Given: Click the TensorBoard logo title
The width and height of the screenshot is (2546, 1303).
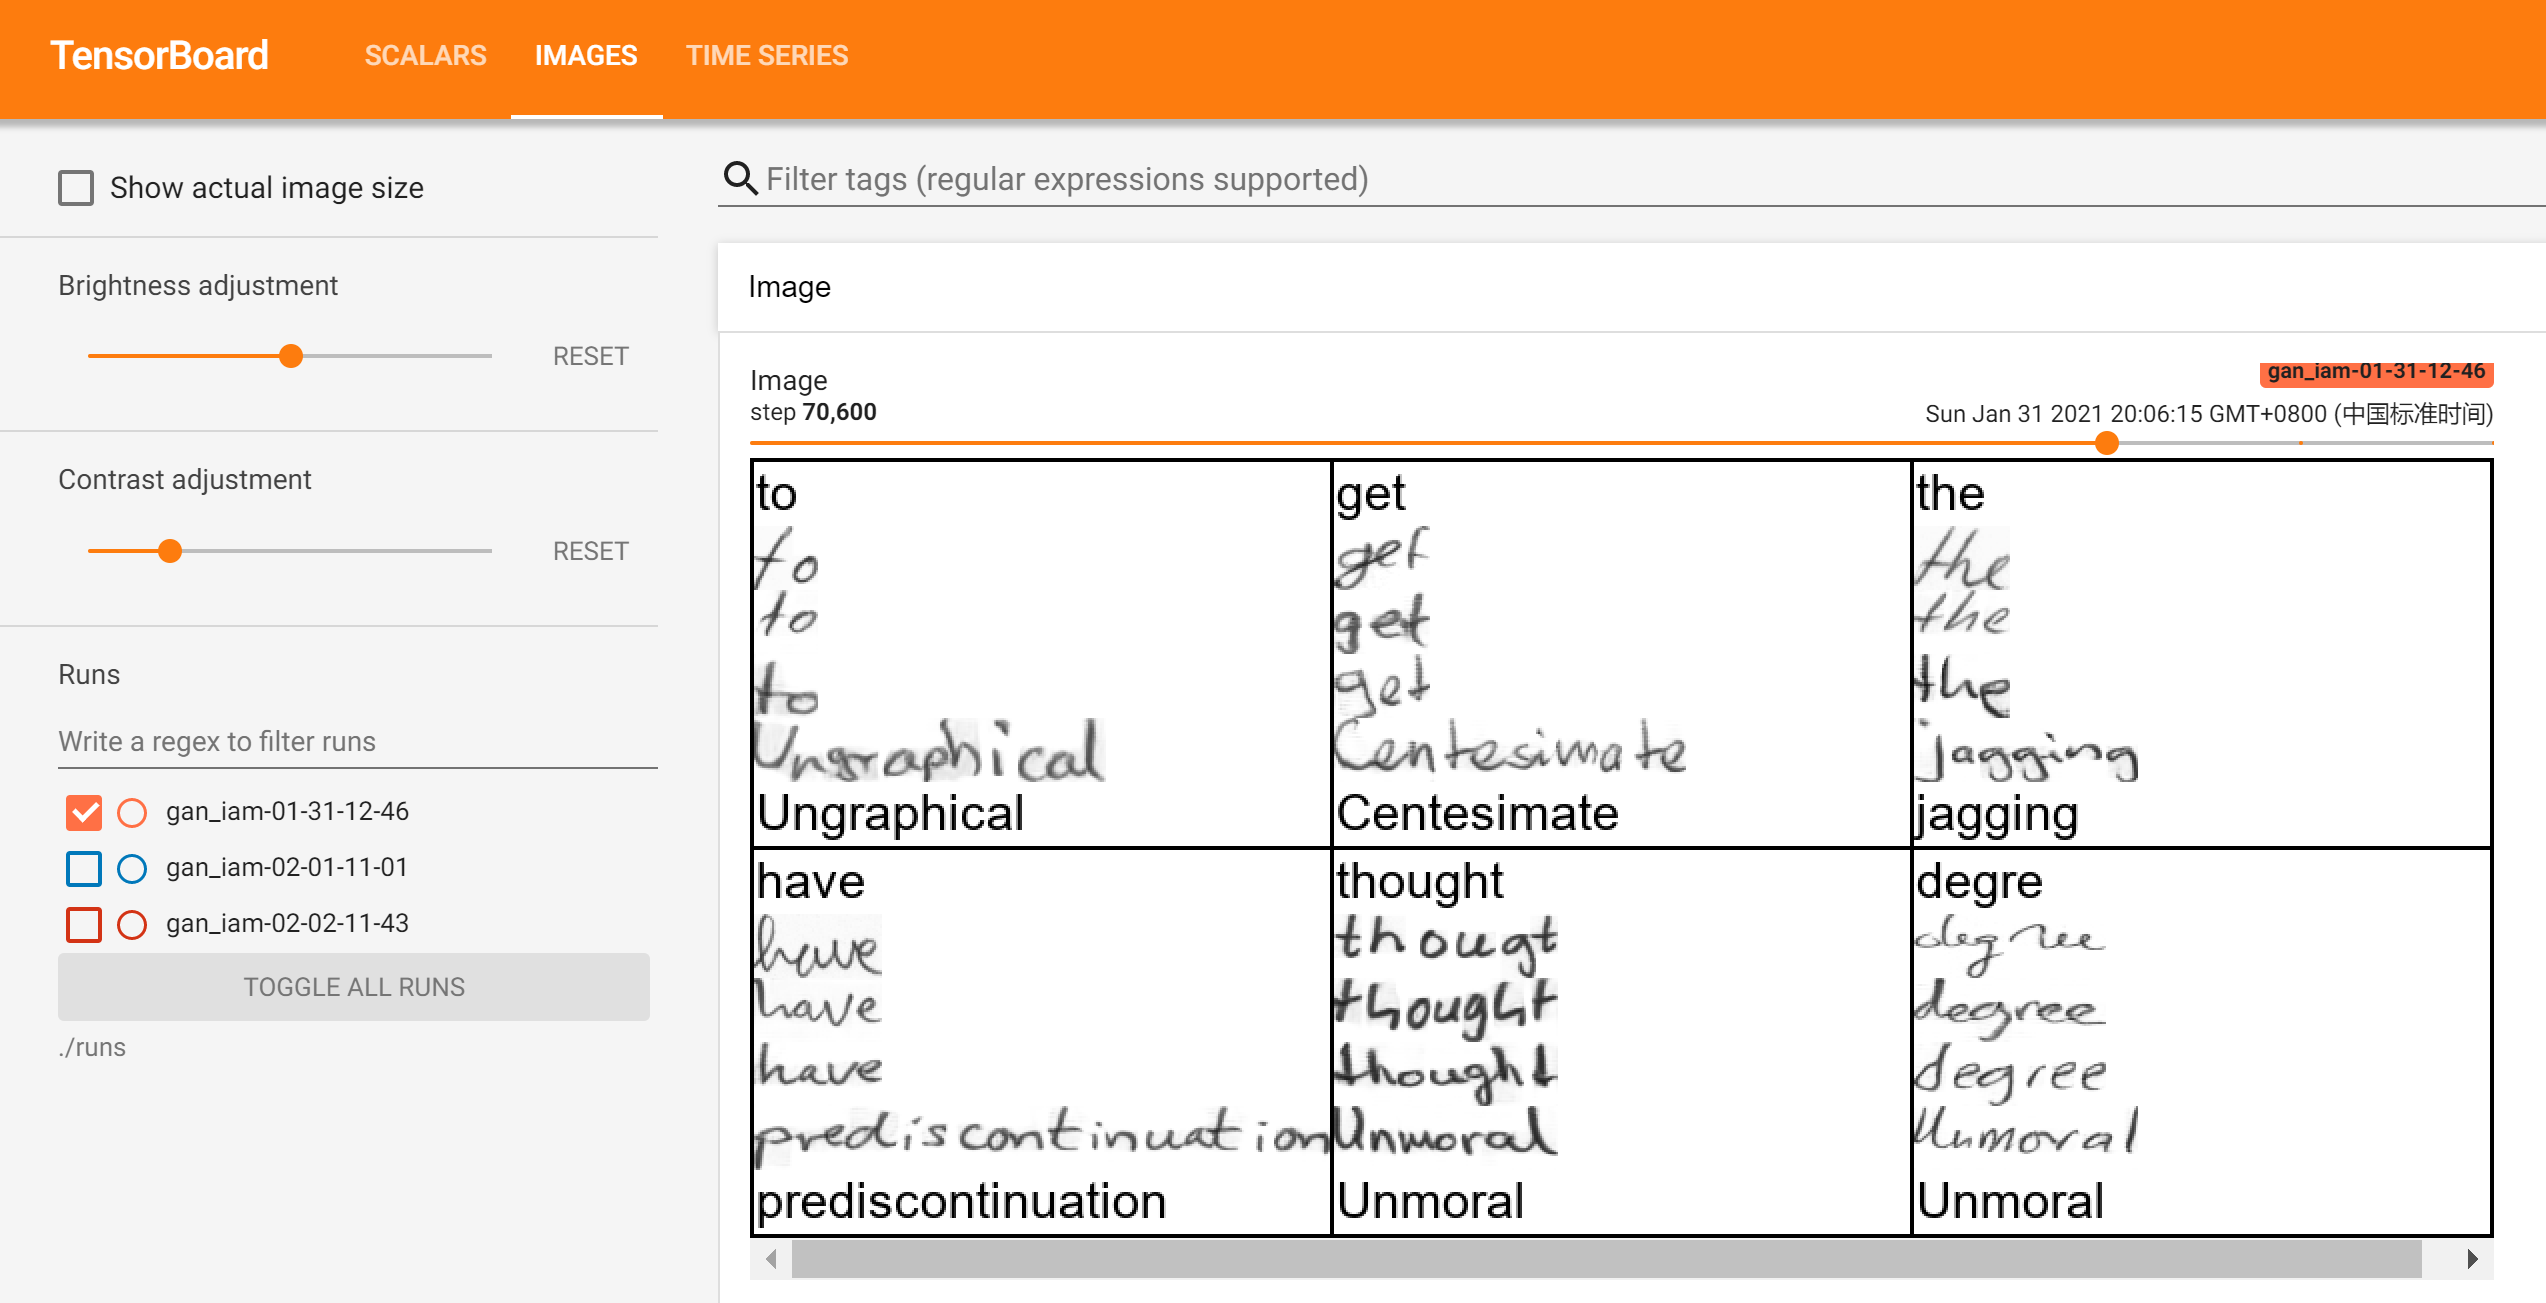Looking at the screenshot, I should pyautogui.click(x=159, y=55).
